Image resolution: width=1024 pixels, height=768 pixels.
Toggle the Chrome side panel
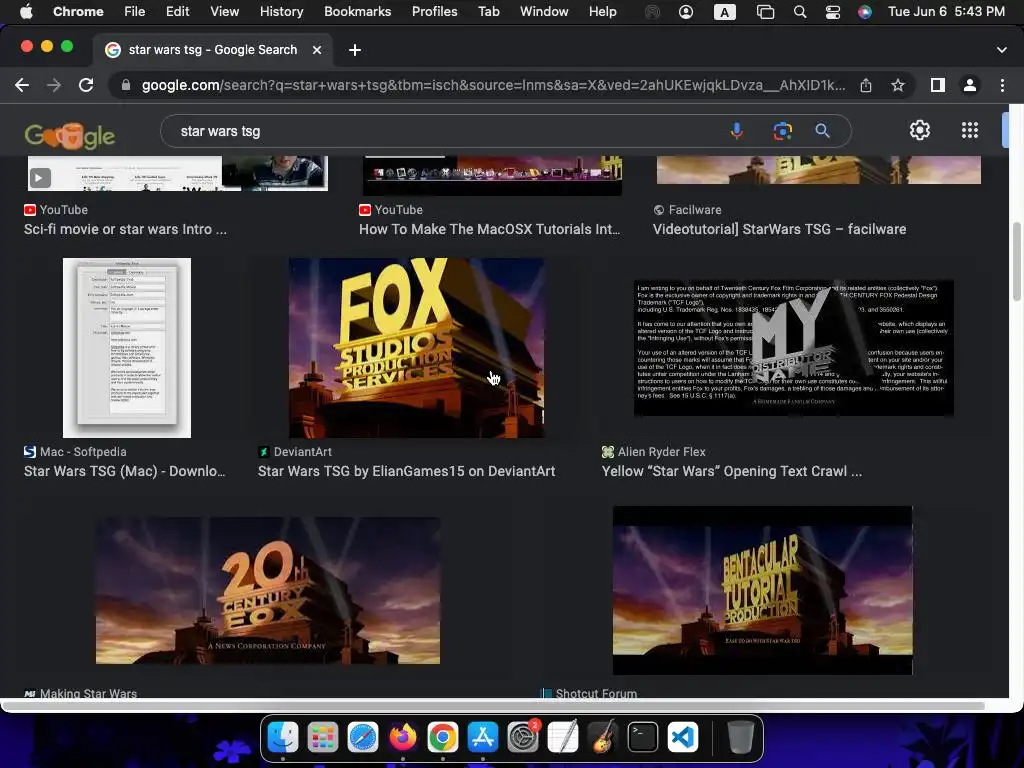[938, 85]
